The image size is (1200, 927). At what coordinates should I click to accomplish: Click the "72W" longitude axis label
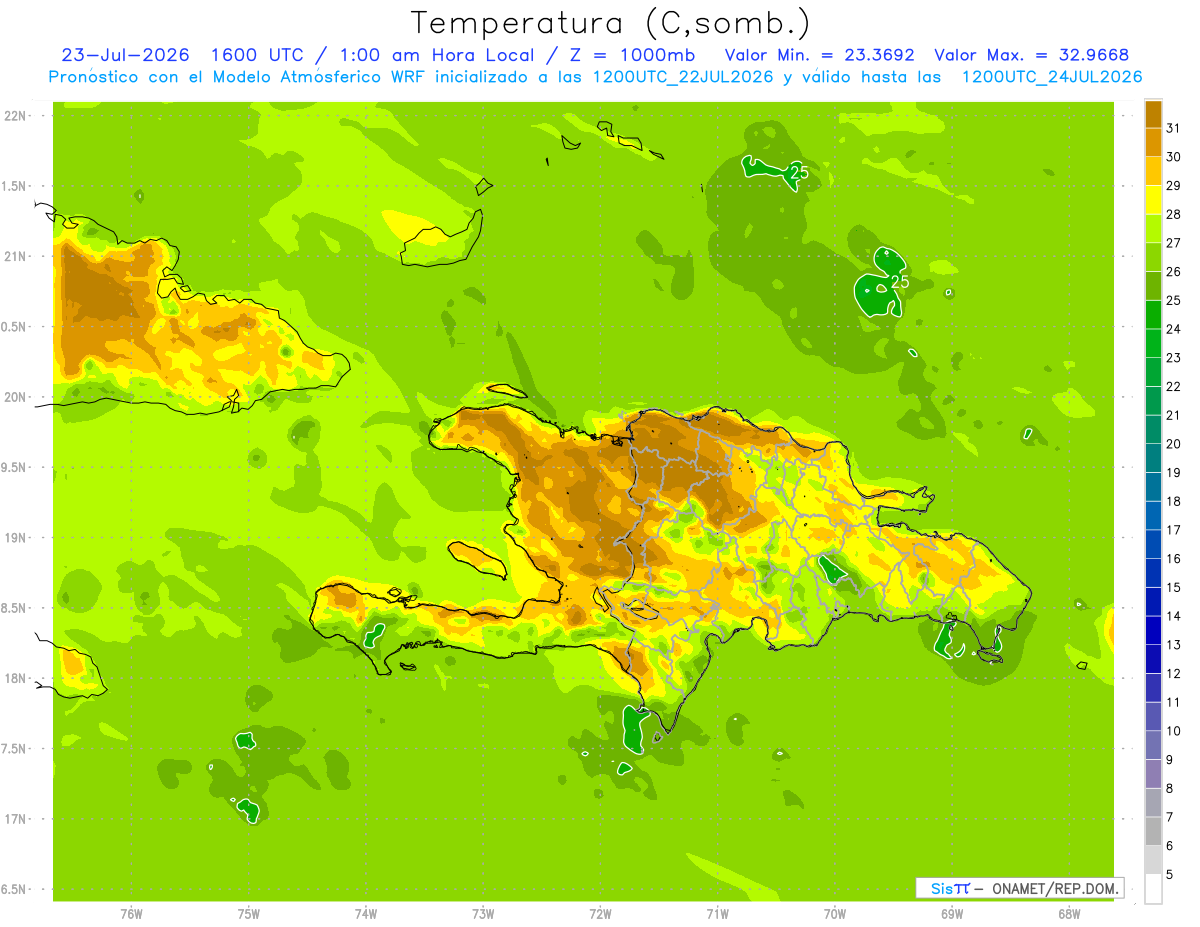(x=600, y=913)
